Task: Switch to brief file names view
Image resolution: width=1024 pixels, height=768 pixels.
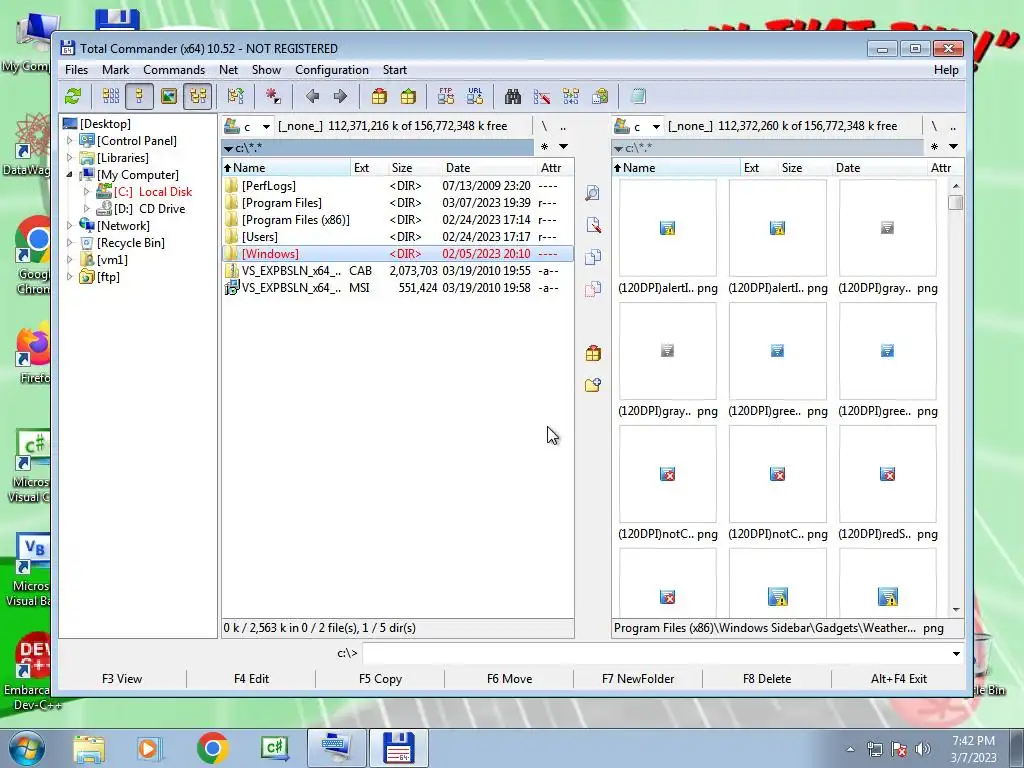Action: point(111,97)
